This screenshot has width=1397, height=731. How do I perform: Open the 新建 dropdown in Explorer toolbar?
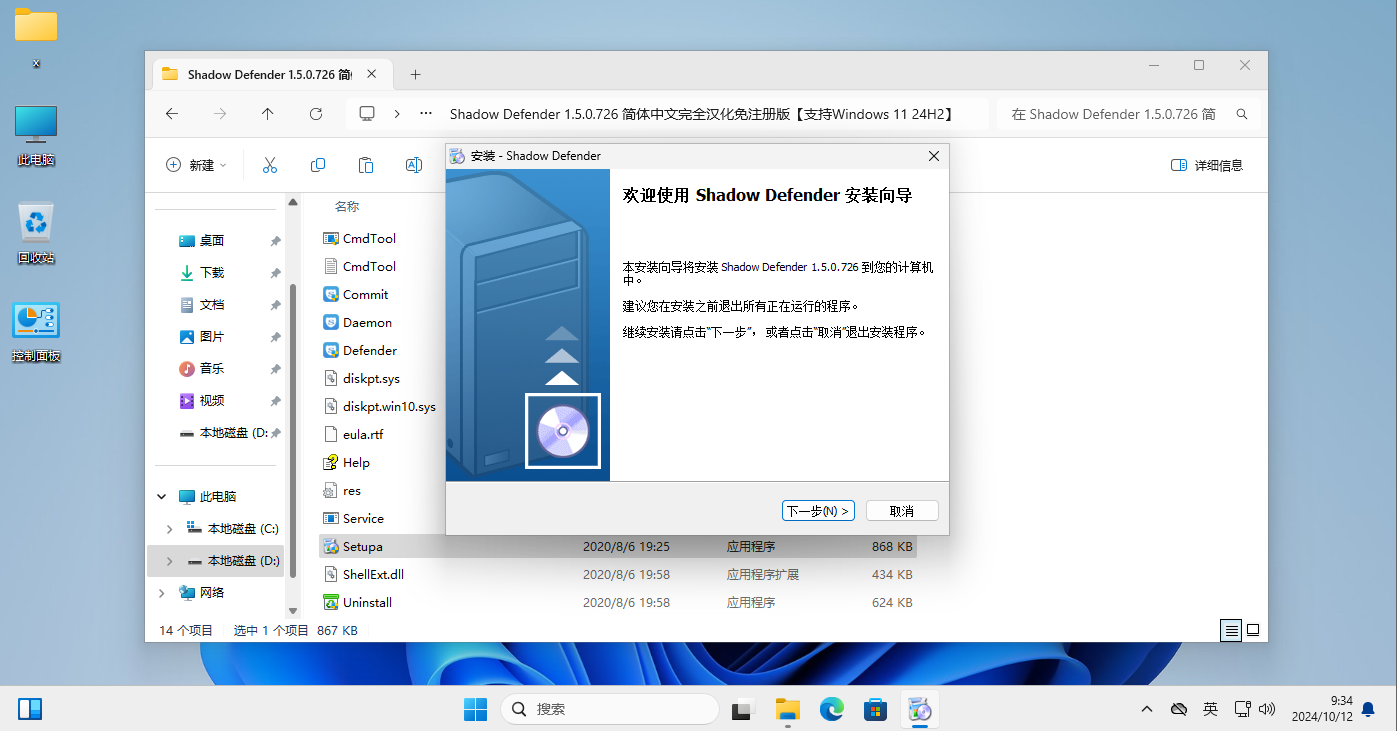coord(197,165)
